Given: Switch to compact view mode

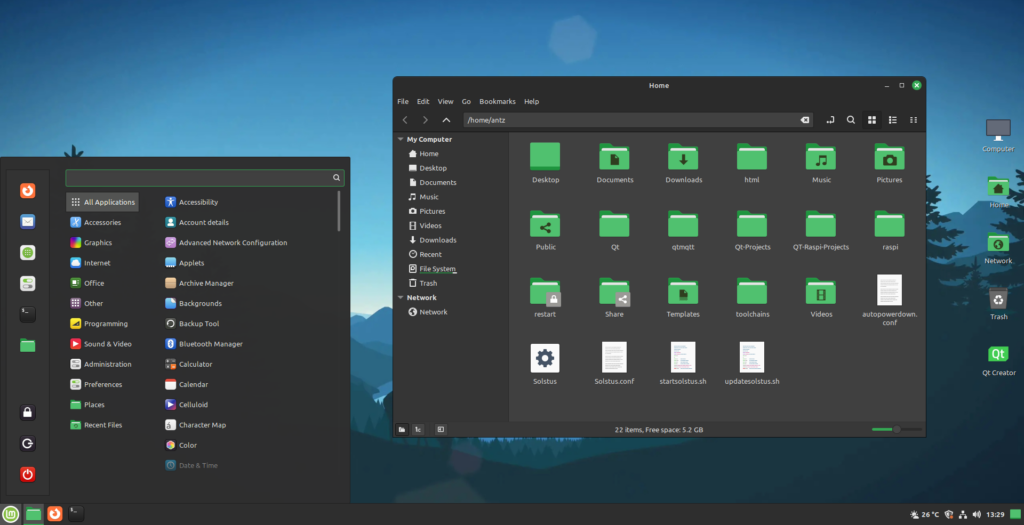Looking at the screenshot, I should tap(914, 120).
